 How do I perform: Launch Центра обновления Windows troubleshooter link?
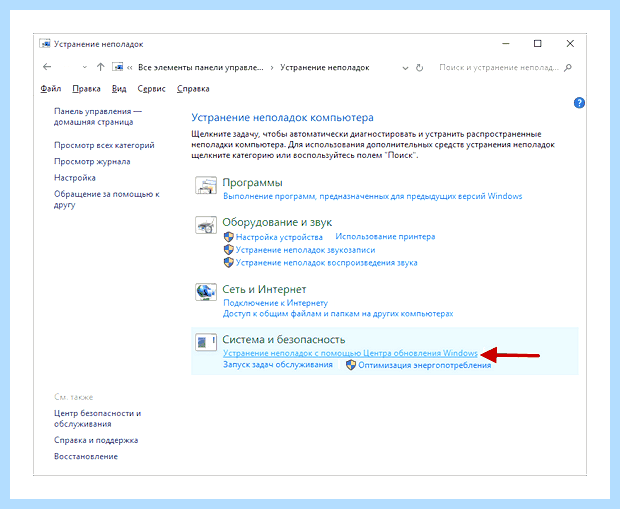coord(350,353)
